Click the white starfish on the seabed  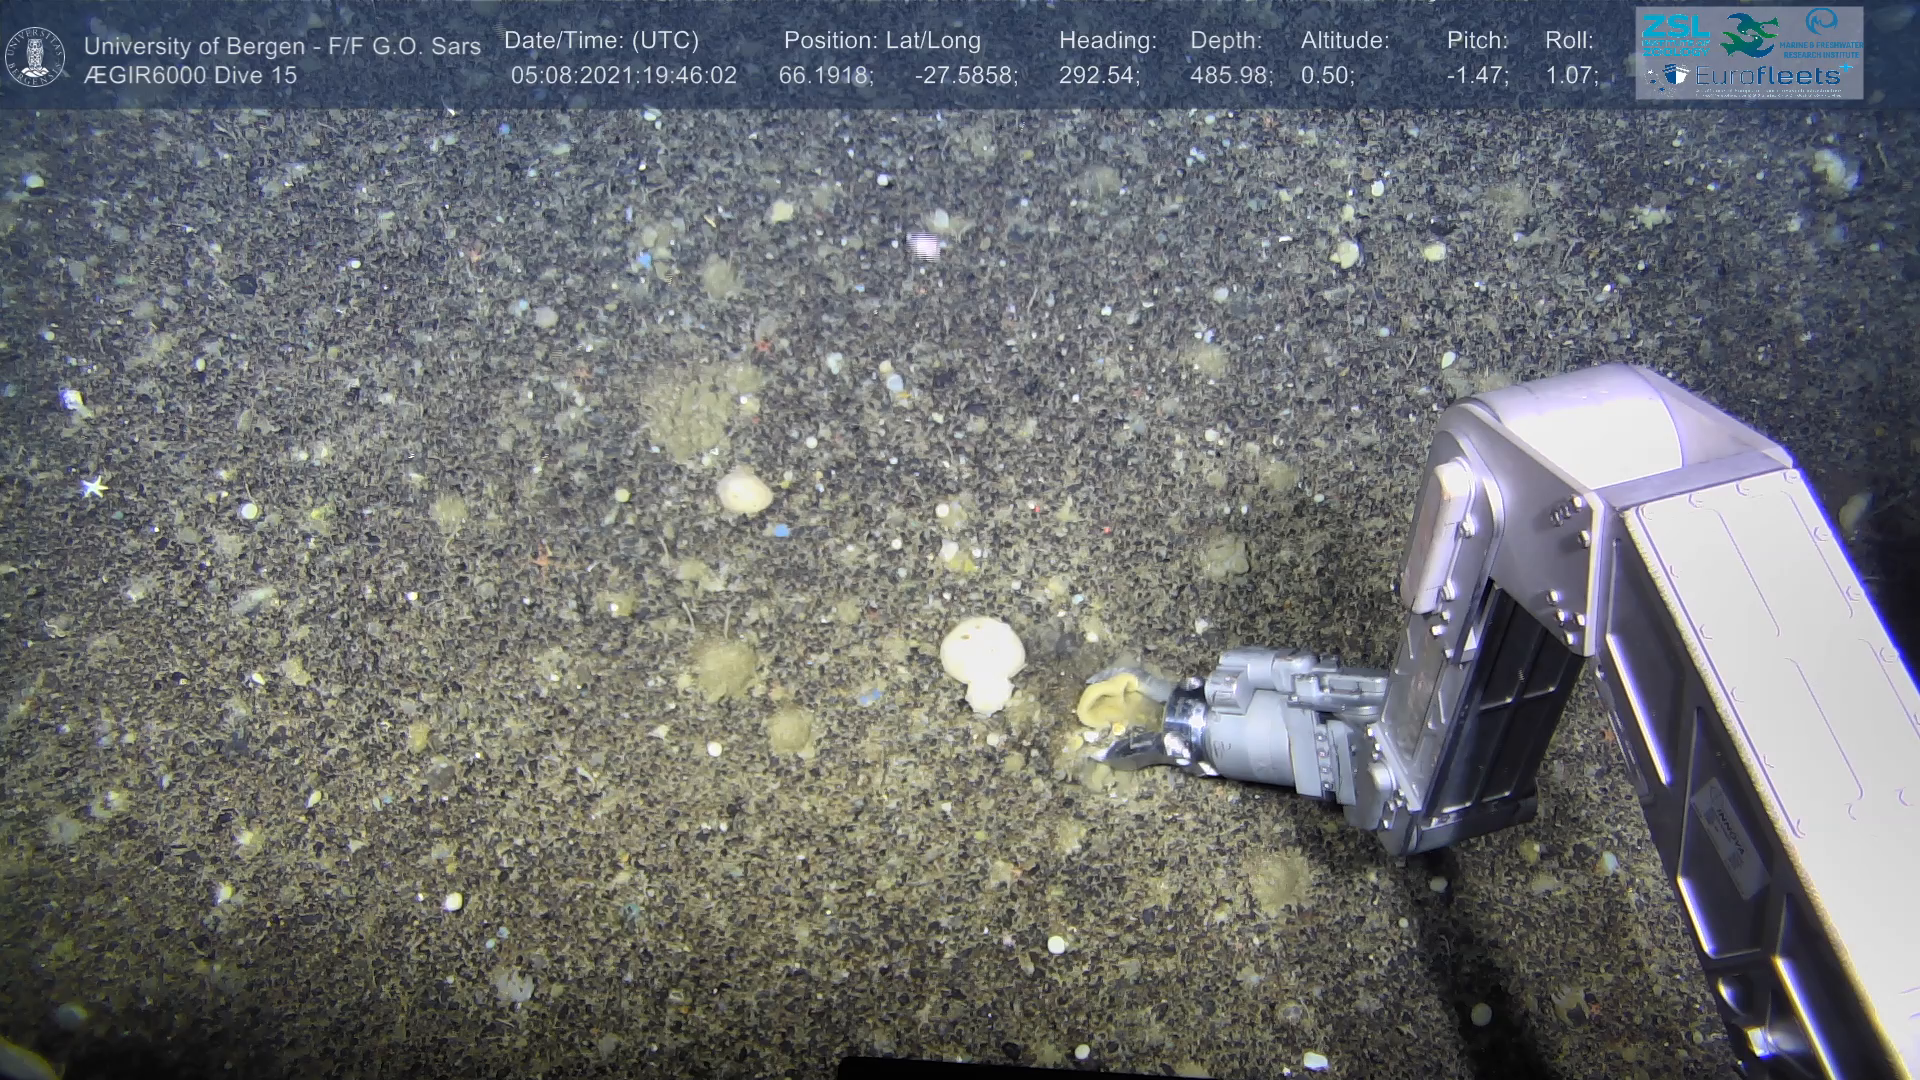94,487
